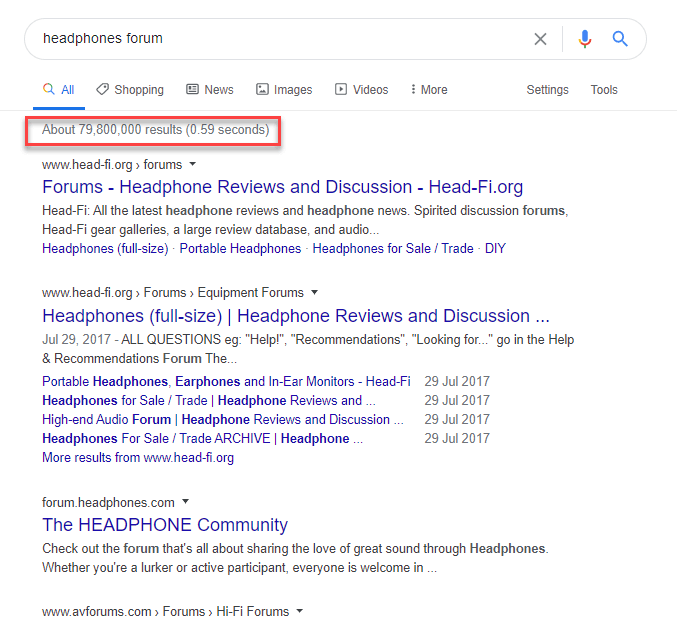Open search Tools
Screen dimensions: 677x628
(x=604, y=90)
